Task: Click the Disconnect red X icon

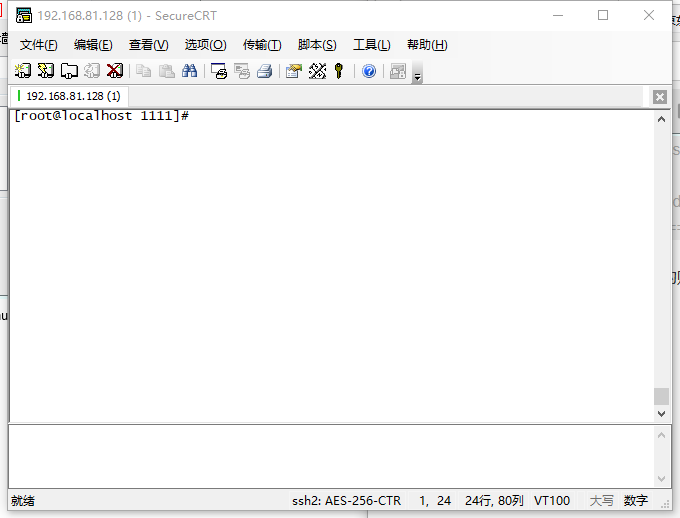Action: pos(115,71)
